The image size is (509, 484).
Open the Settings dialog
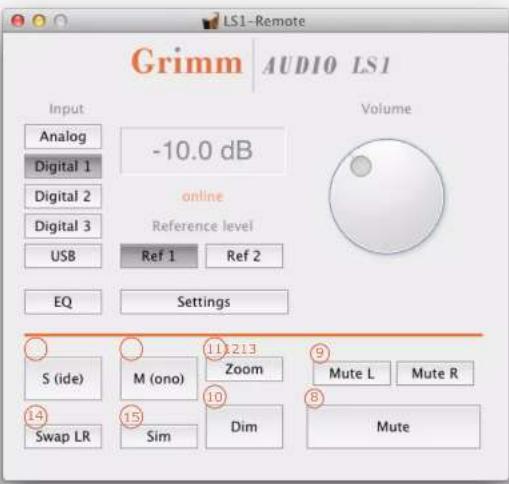click(x=204, y=302)
